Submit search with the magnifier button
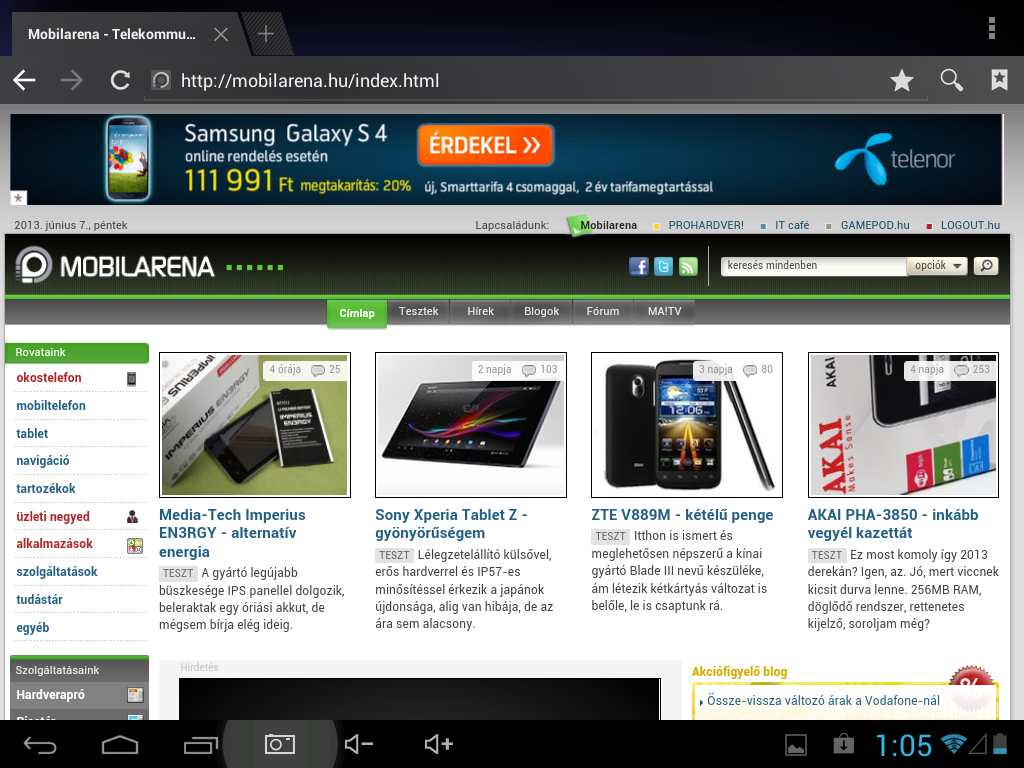Screen dimensions: 1024x768 coord(986,266)
